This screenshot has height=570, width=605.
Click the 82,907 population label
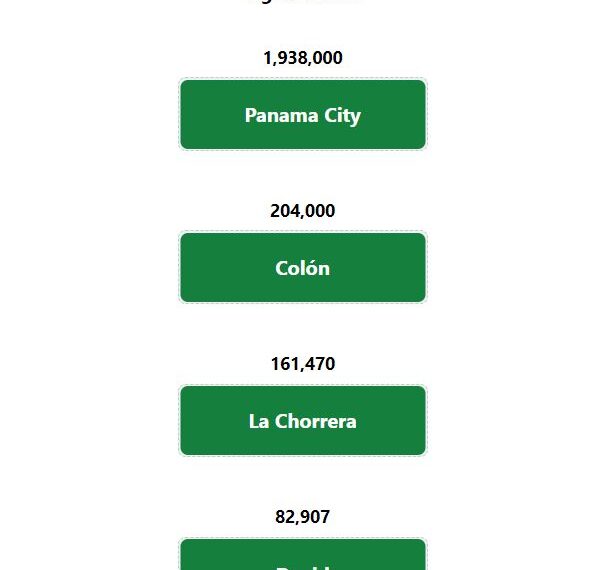(303, 517)
